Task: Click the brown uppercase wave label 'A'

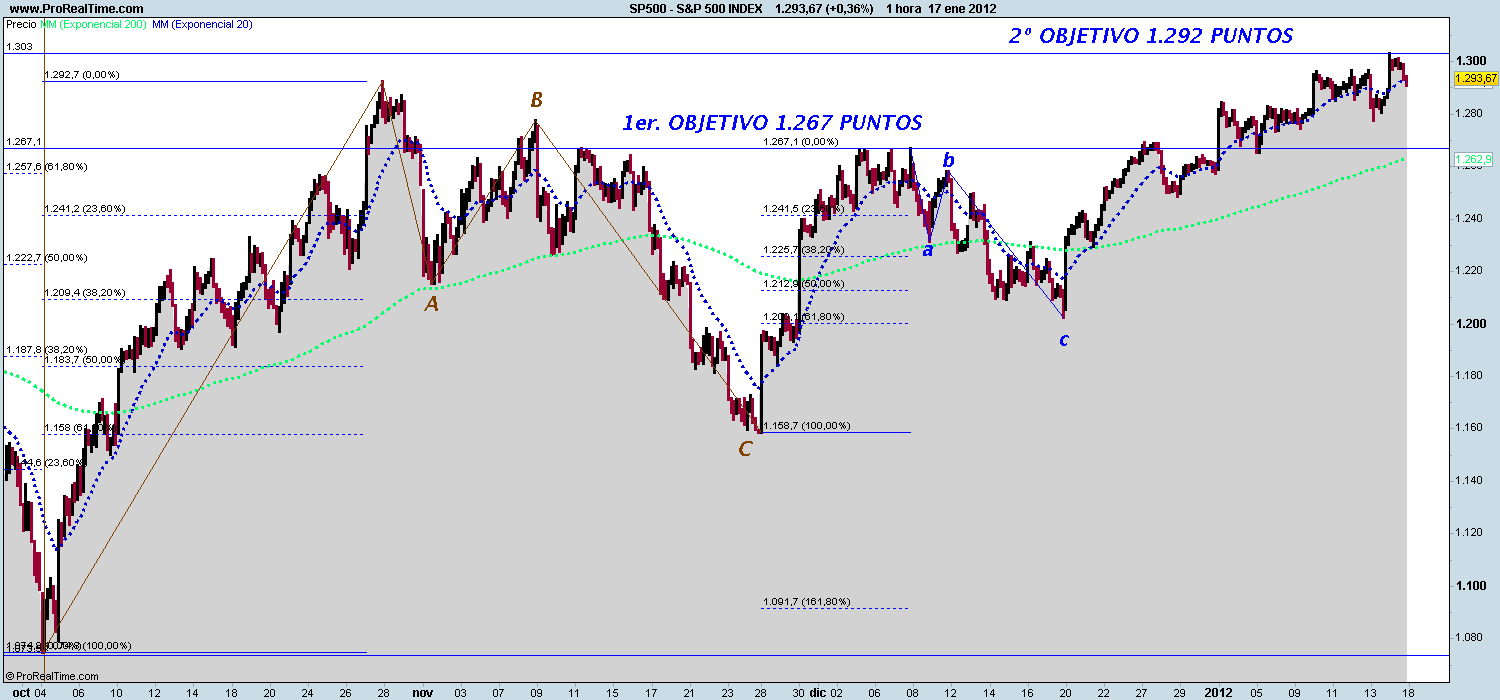Action: tap(431, 303)
